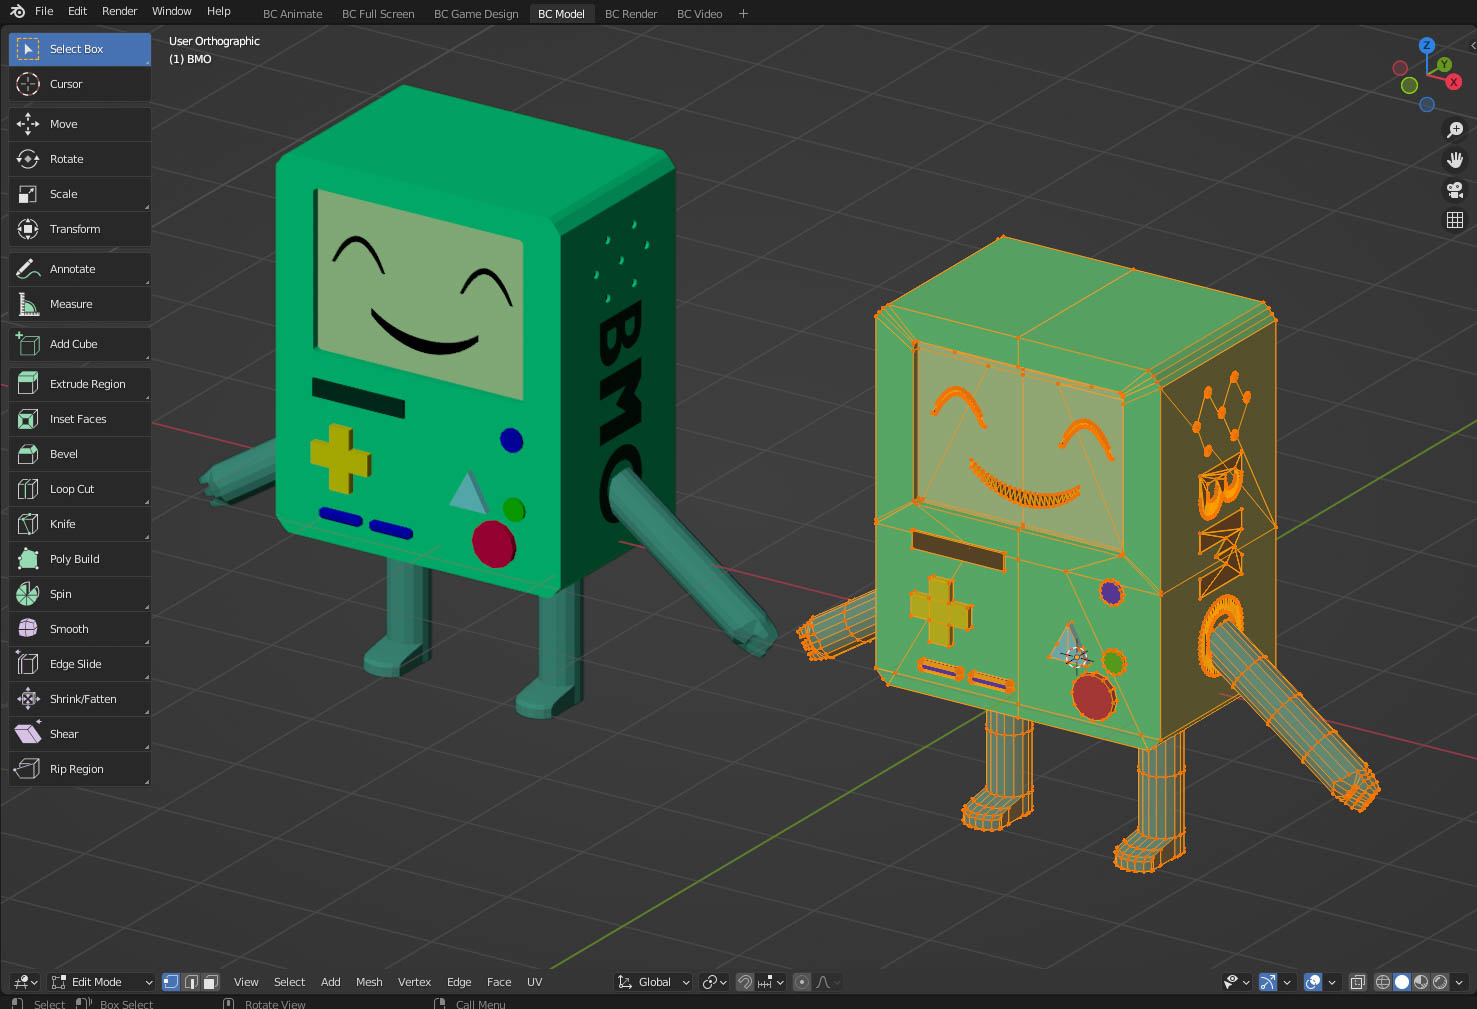1477x1009 pixels.
Task: Activate the Add Cube tool
Action: click(x=80, y=344)
